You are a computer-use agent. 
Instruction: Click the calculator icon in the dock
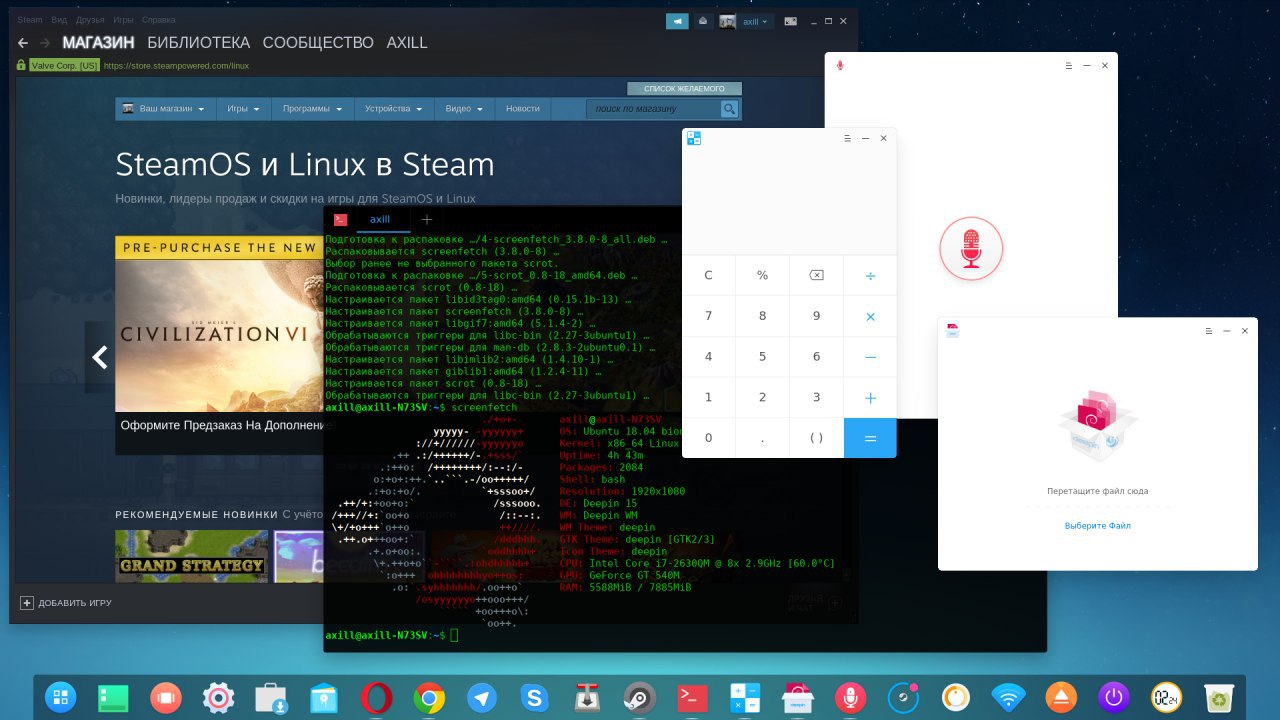pyautogui.click(x=744, y=697)
